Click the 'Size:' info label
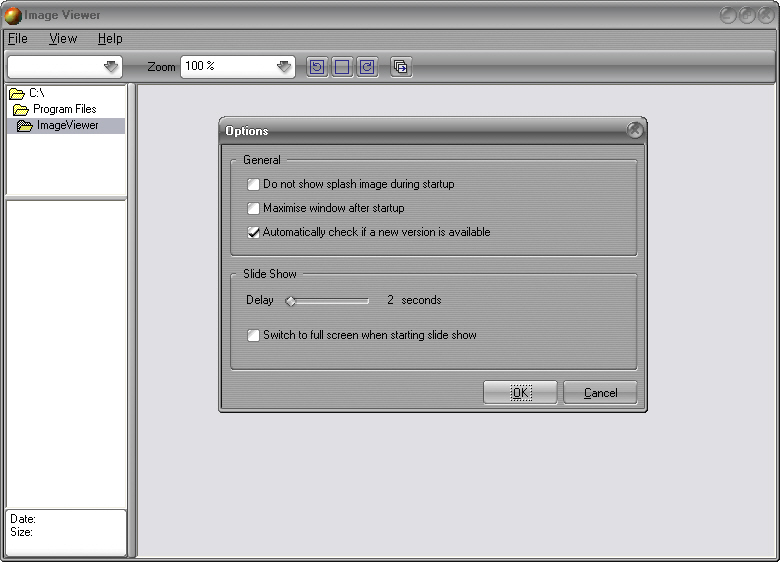The image size is (780, 562). (x=21, y=532)
